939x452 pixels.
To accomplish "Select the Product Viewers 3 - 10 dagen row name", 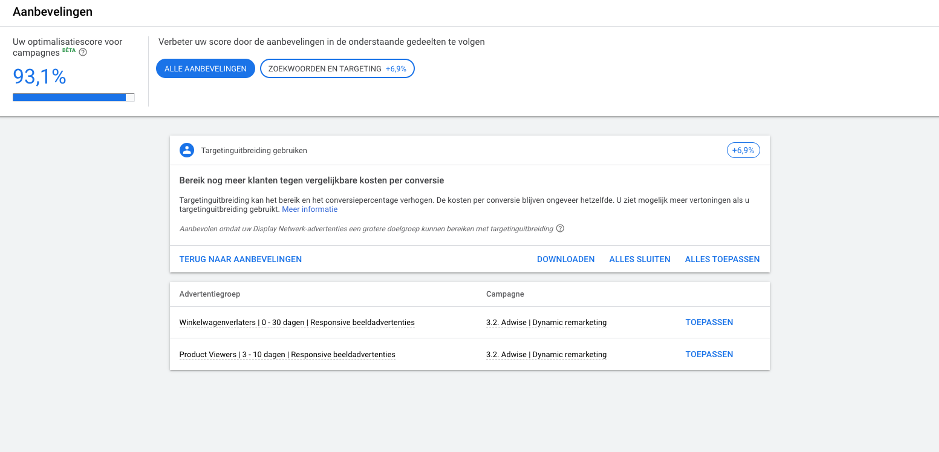I will click(287, 354).
